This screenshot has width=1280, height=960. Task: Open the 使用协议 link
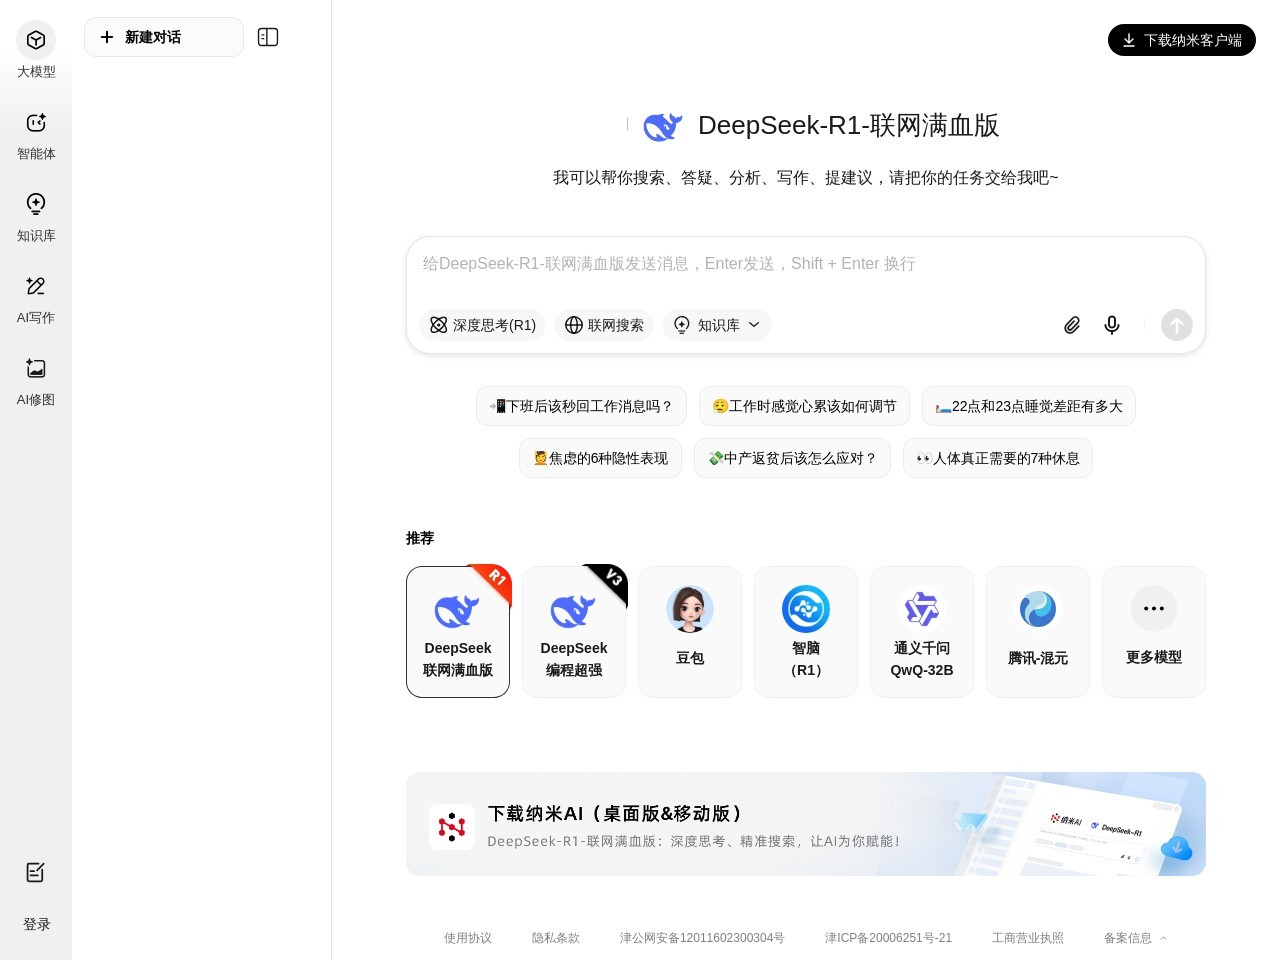click(467, 938)
